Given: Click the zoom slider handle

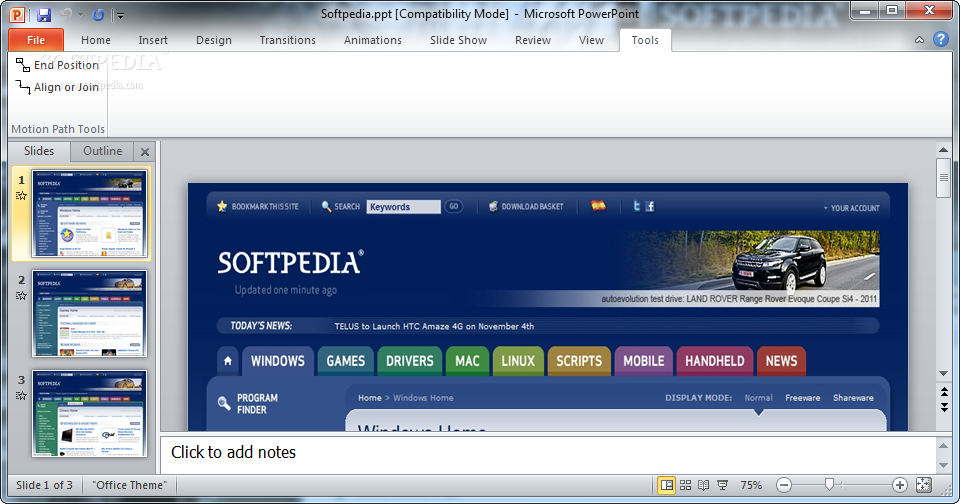Looking at the screenshot, I should pos(829,485).
